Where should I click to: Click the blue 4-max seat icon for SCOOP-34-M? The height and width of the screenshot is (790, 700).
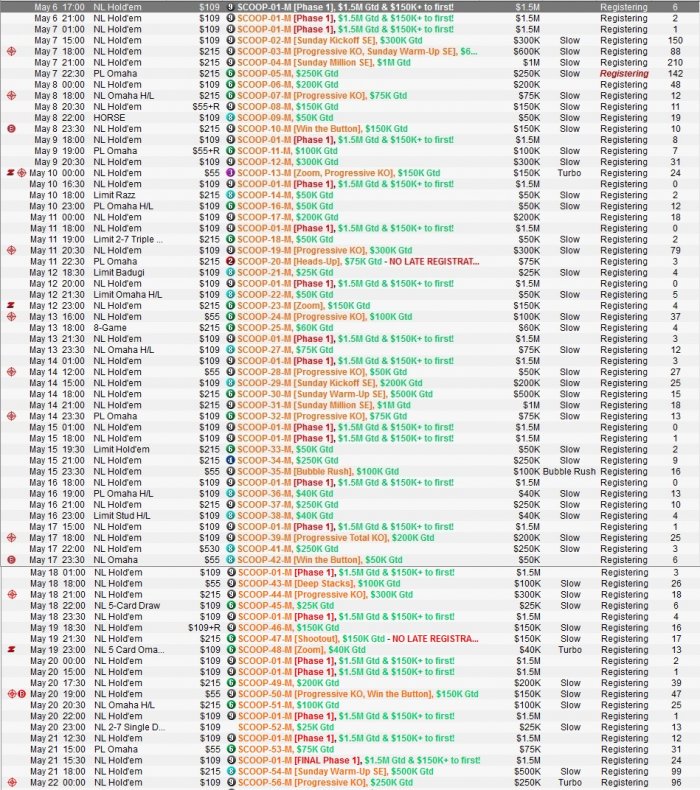(230, 460)
